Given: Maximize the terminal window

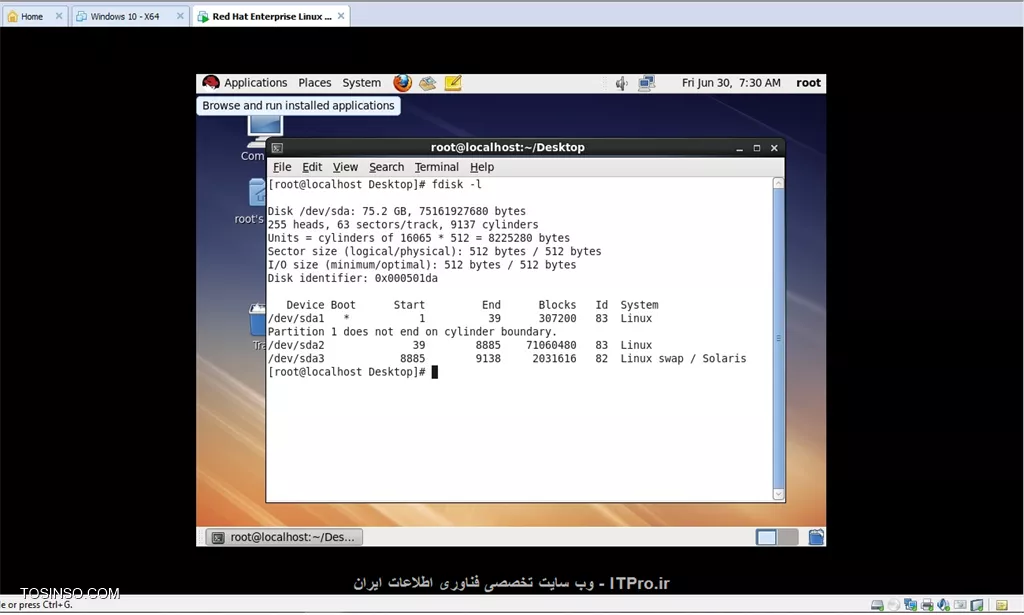Looking at the screenshot, I should [757, 148].
